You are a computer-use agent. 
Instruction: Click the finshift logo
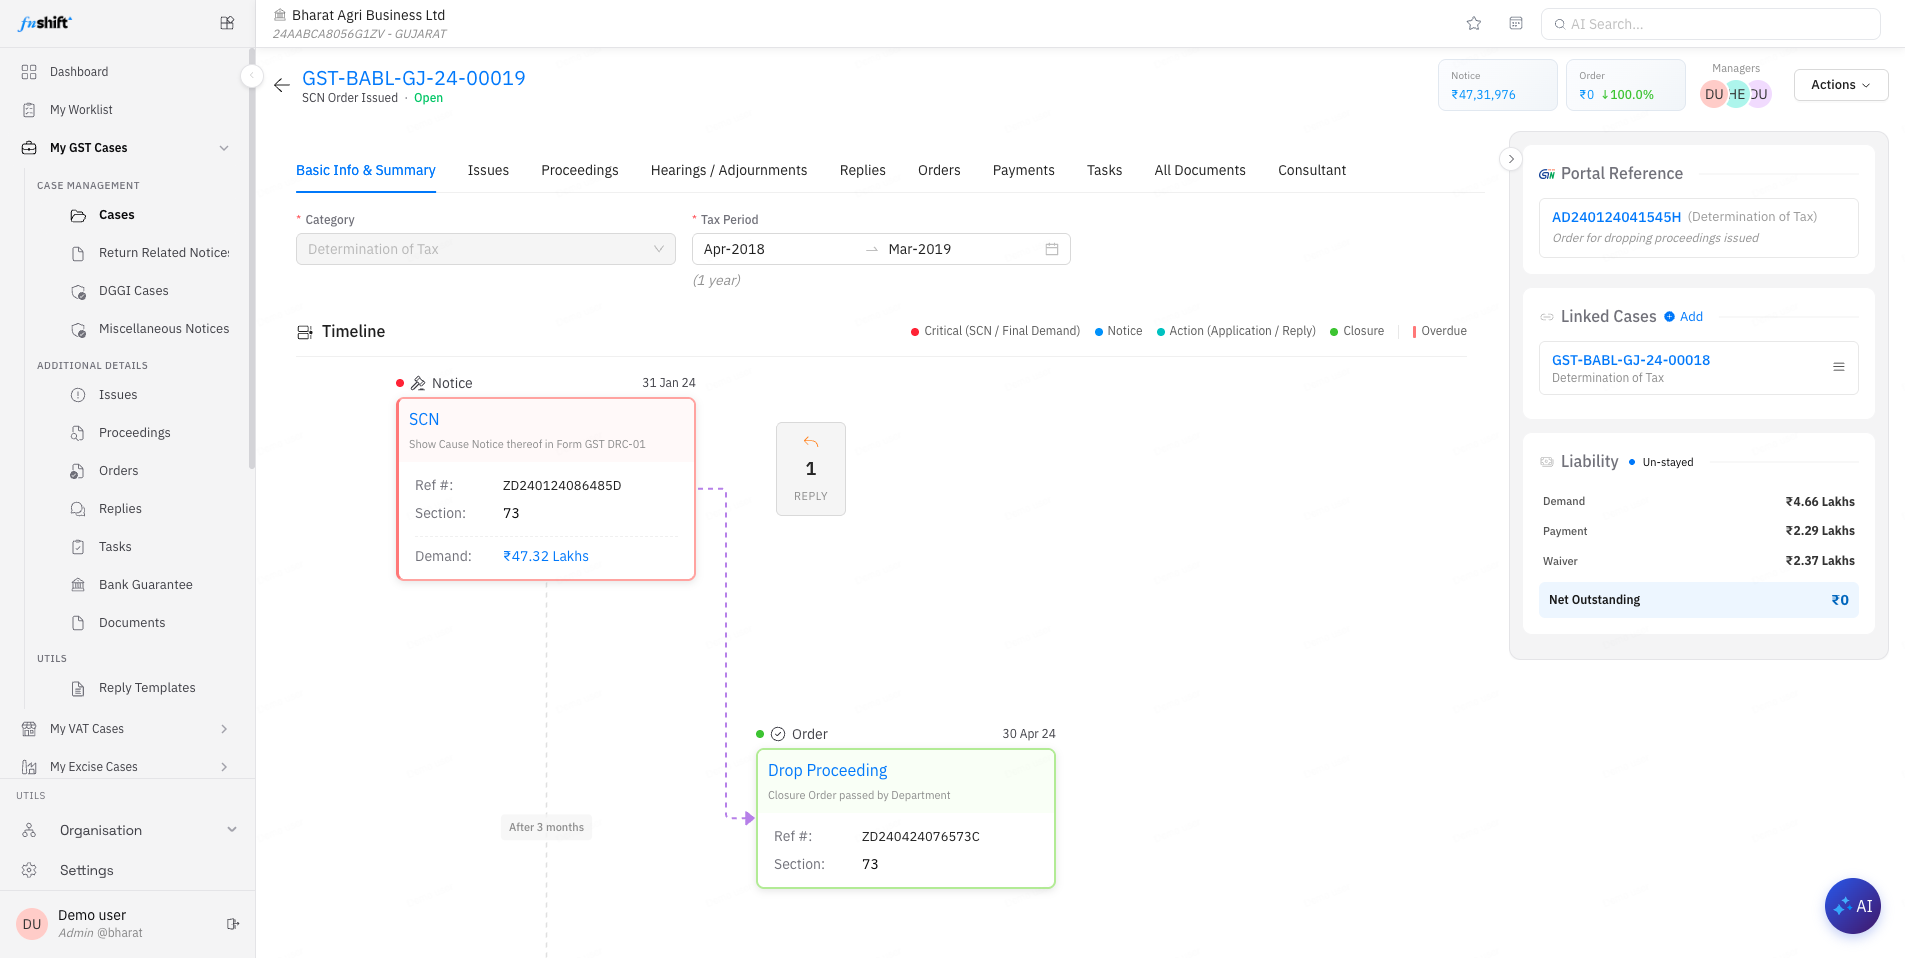(45, 23)
